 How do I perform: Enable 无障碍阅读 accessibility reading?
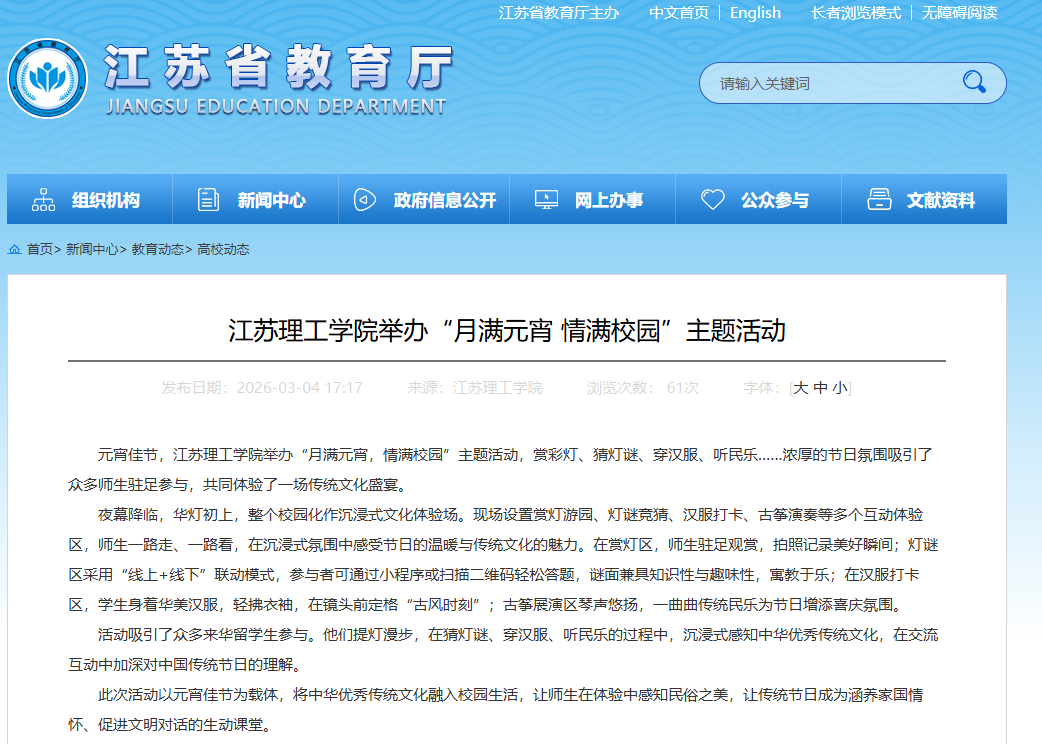959,13
